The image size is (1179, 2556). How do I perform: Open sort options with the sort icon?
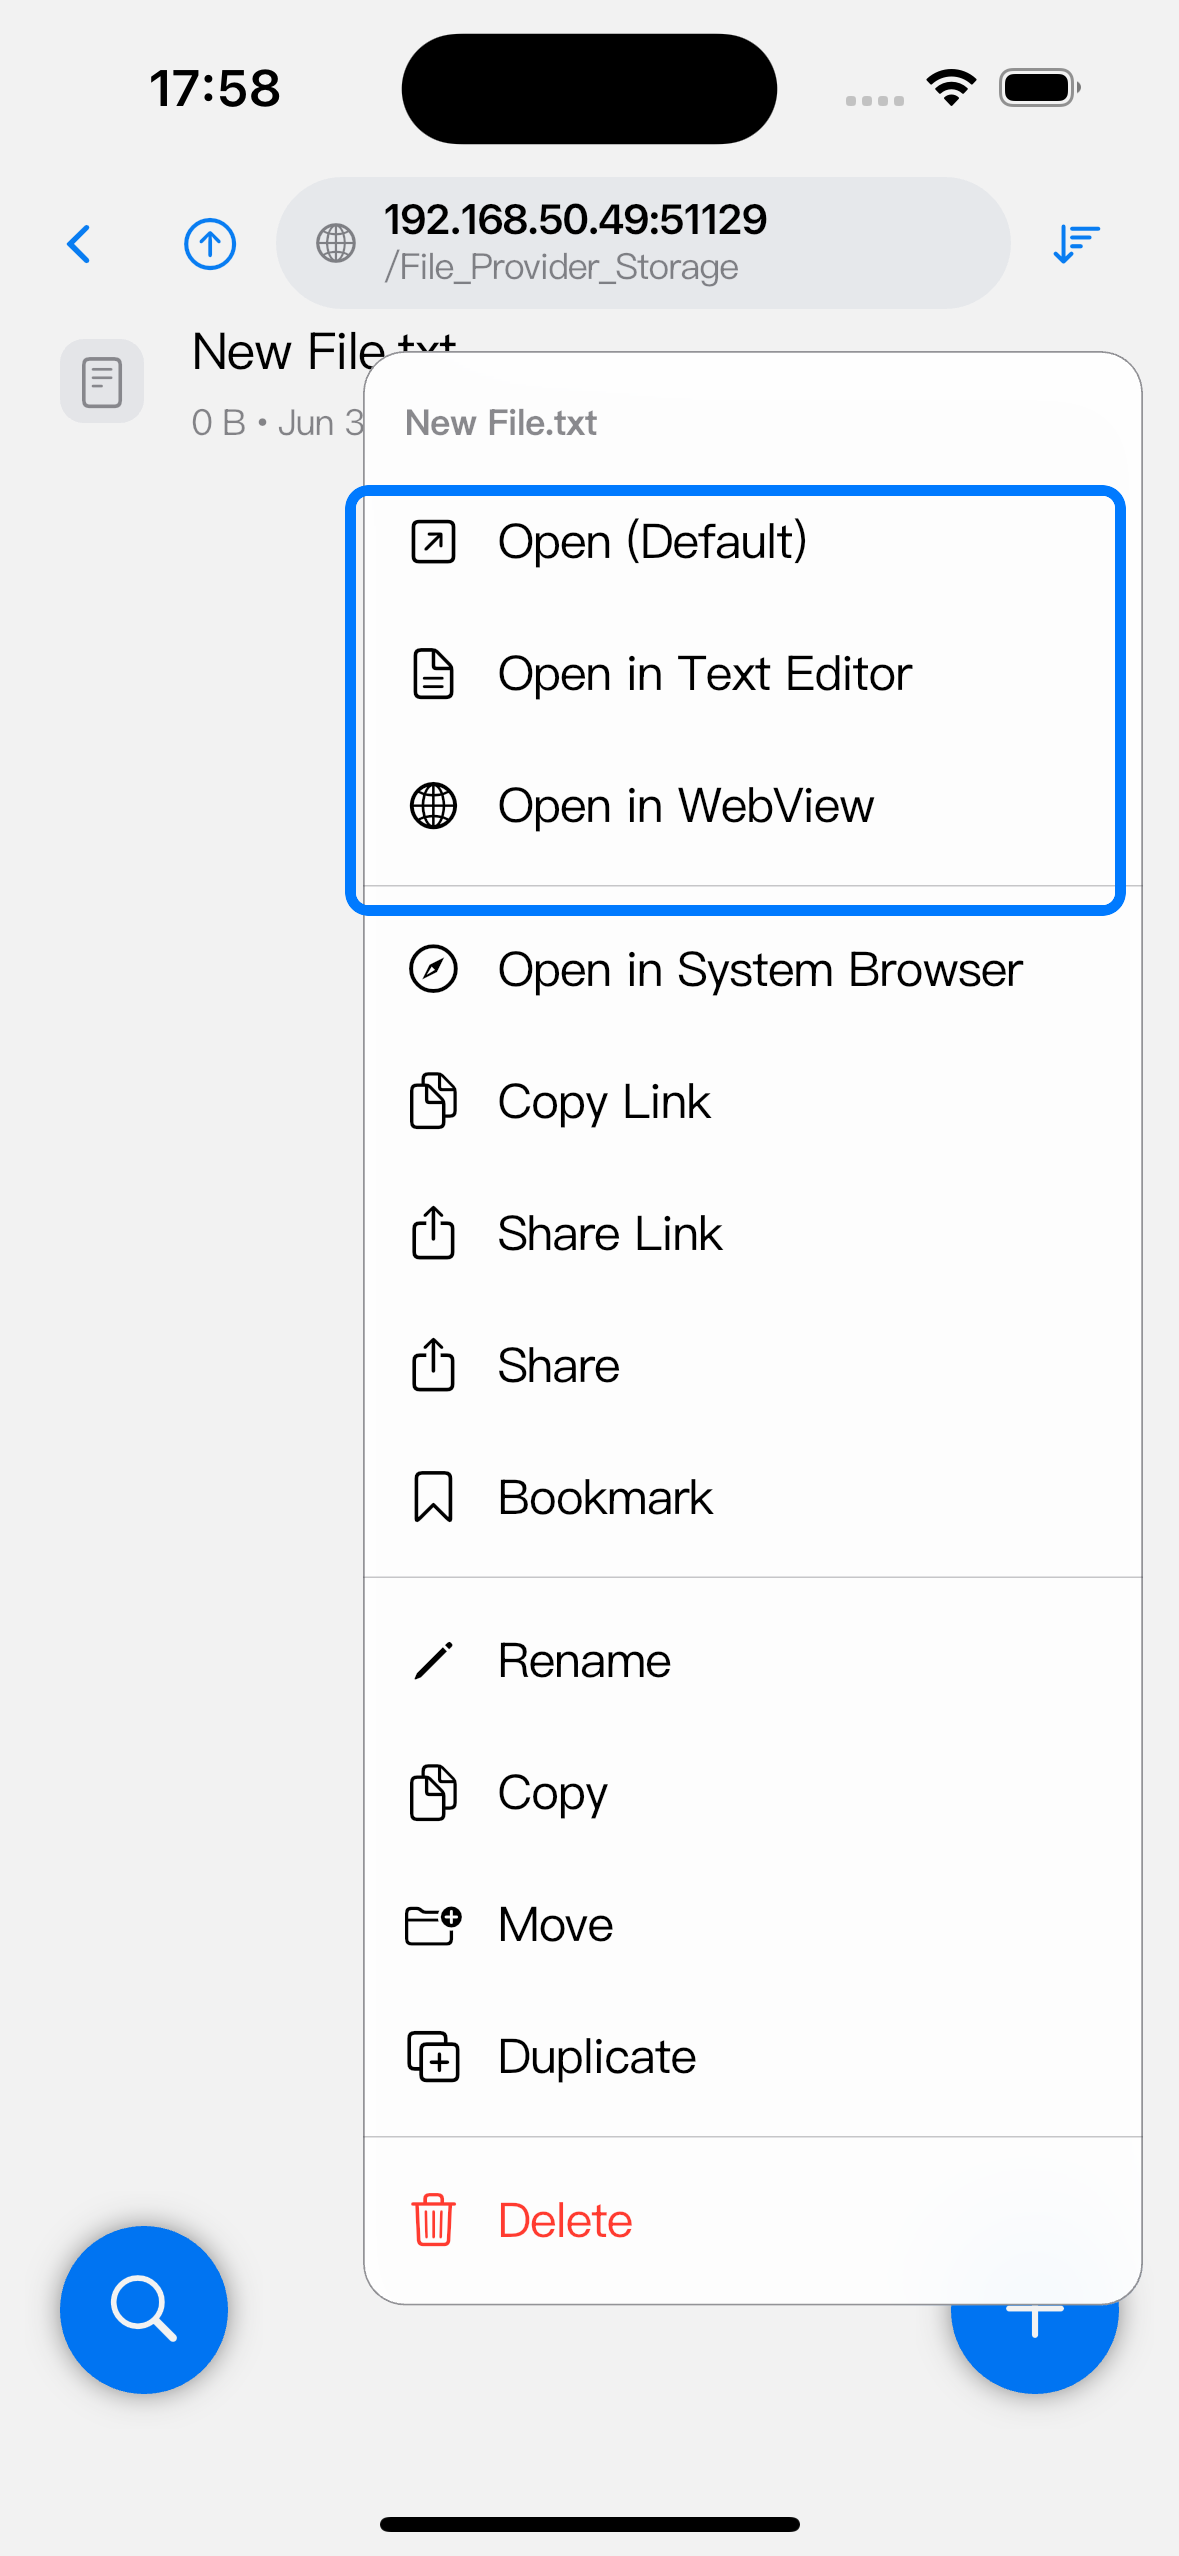click(1076, 243)
